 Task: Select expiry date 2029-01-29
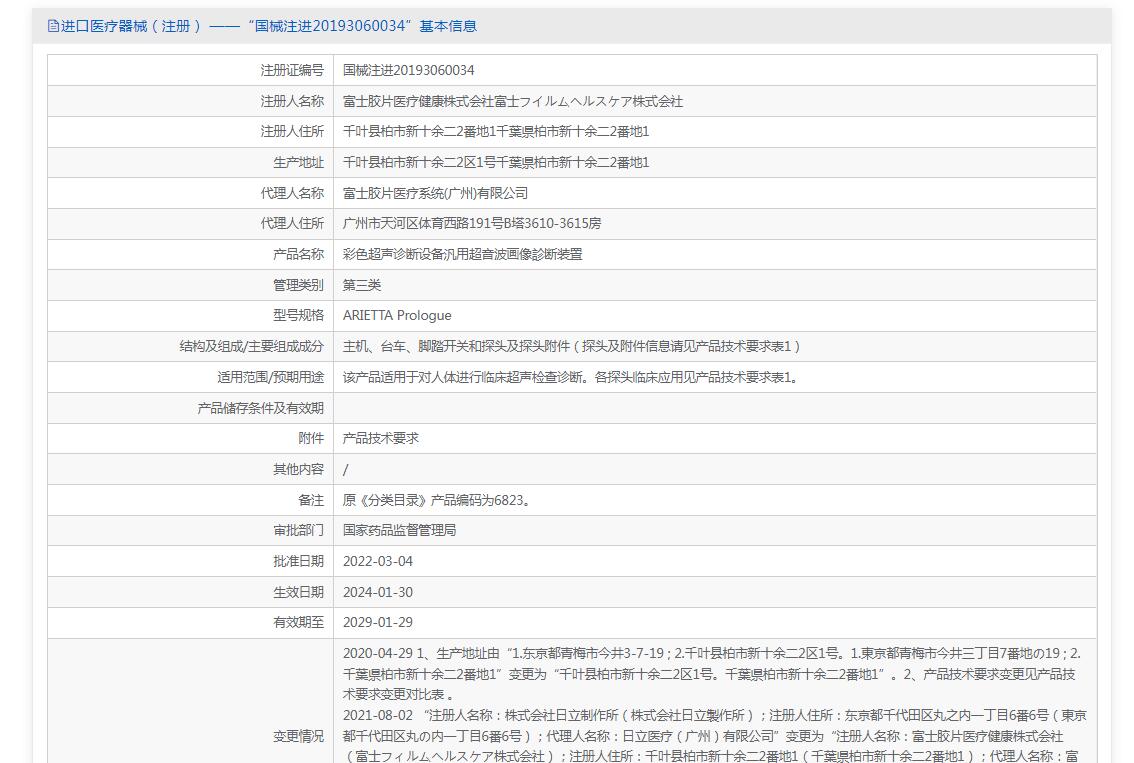(378, 622)
